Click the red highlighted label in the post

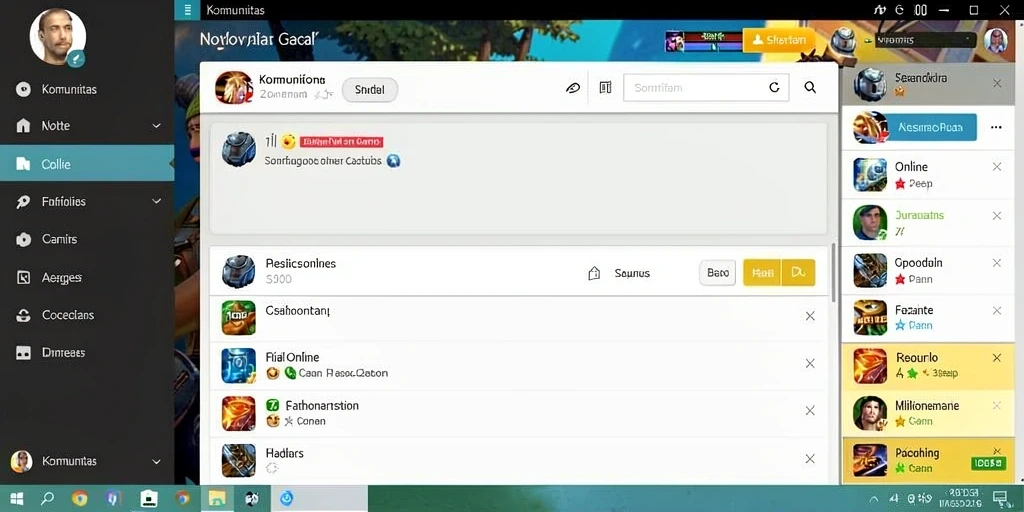point(341,142)
